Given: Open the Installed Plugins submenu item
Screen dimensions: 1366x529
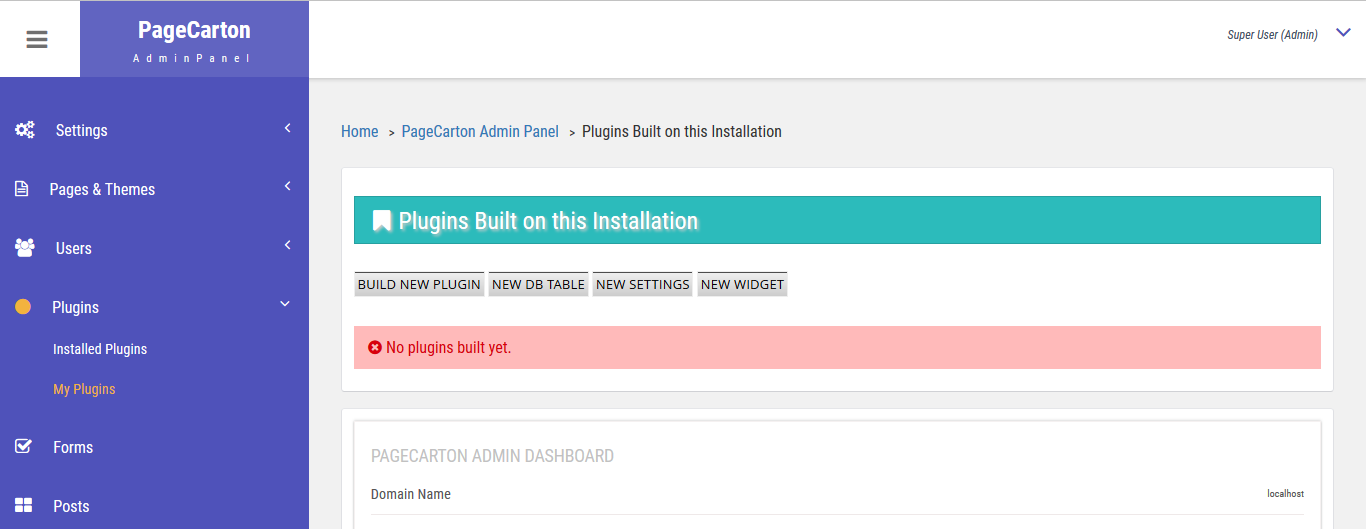Looking at the screenshot, I should click(100, 349).
